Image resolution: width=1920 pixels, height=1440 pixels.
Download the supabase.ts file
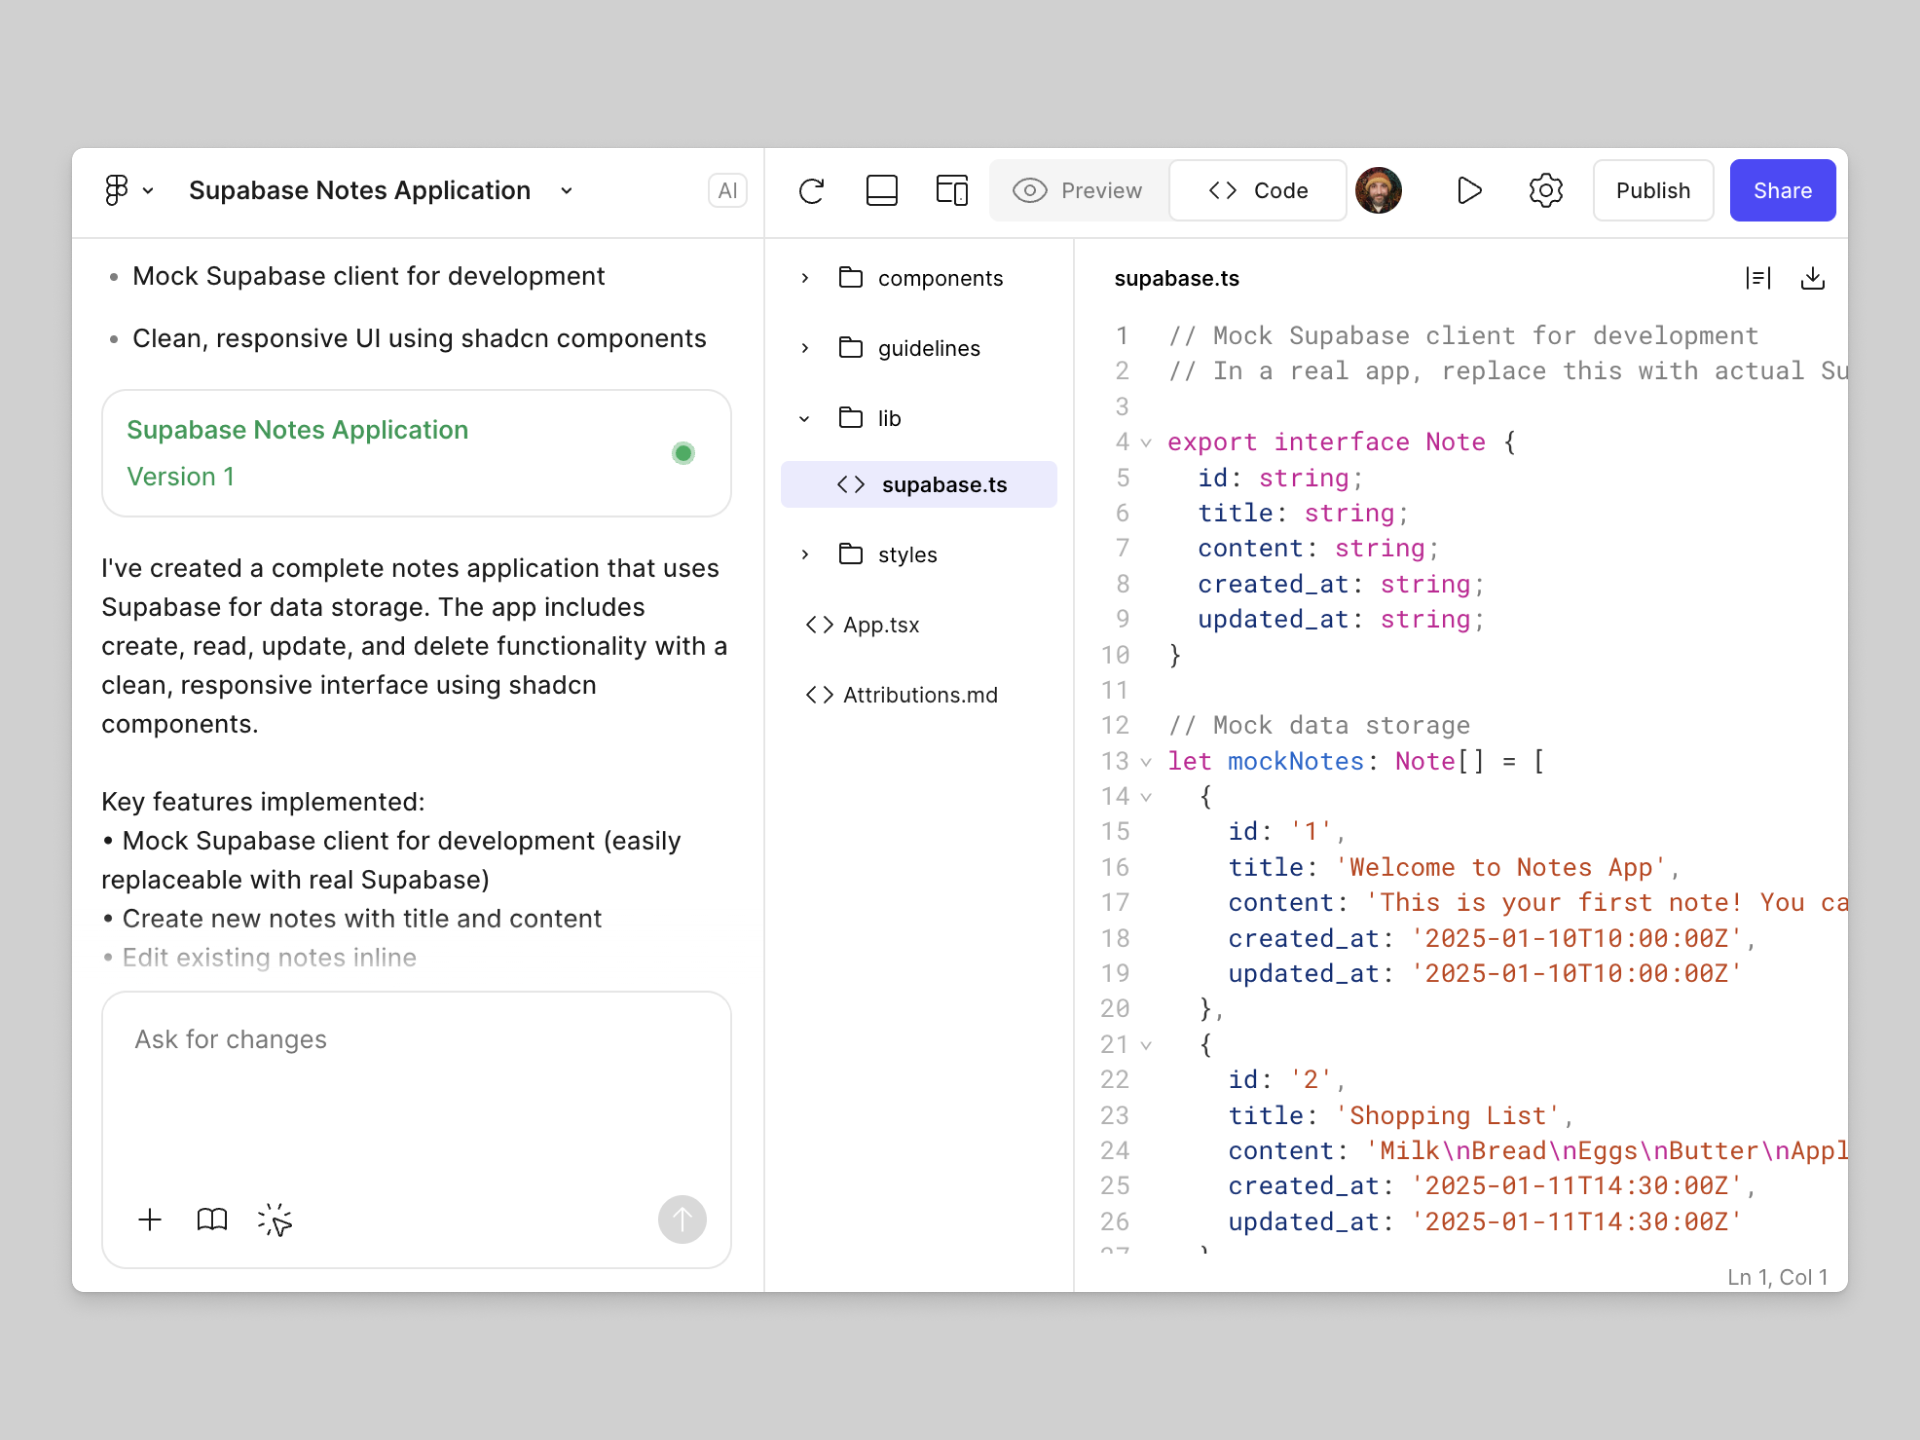coord(1812,278)
